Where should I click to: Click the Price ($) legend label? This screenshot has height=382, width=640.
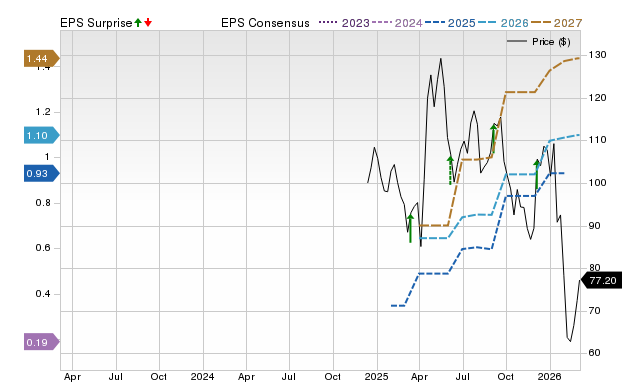551,42
